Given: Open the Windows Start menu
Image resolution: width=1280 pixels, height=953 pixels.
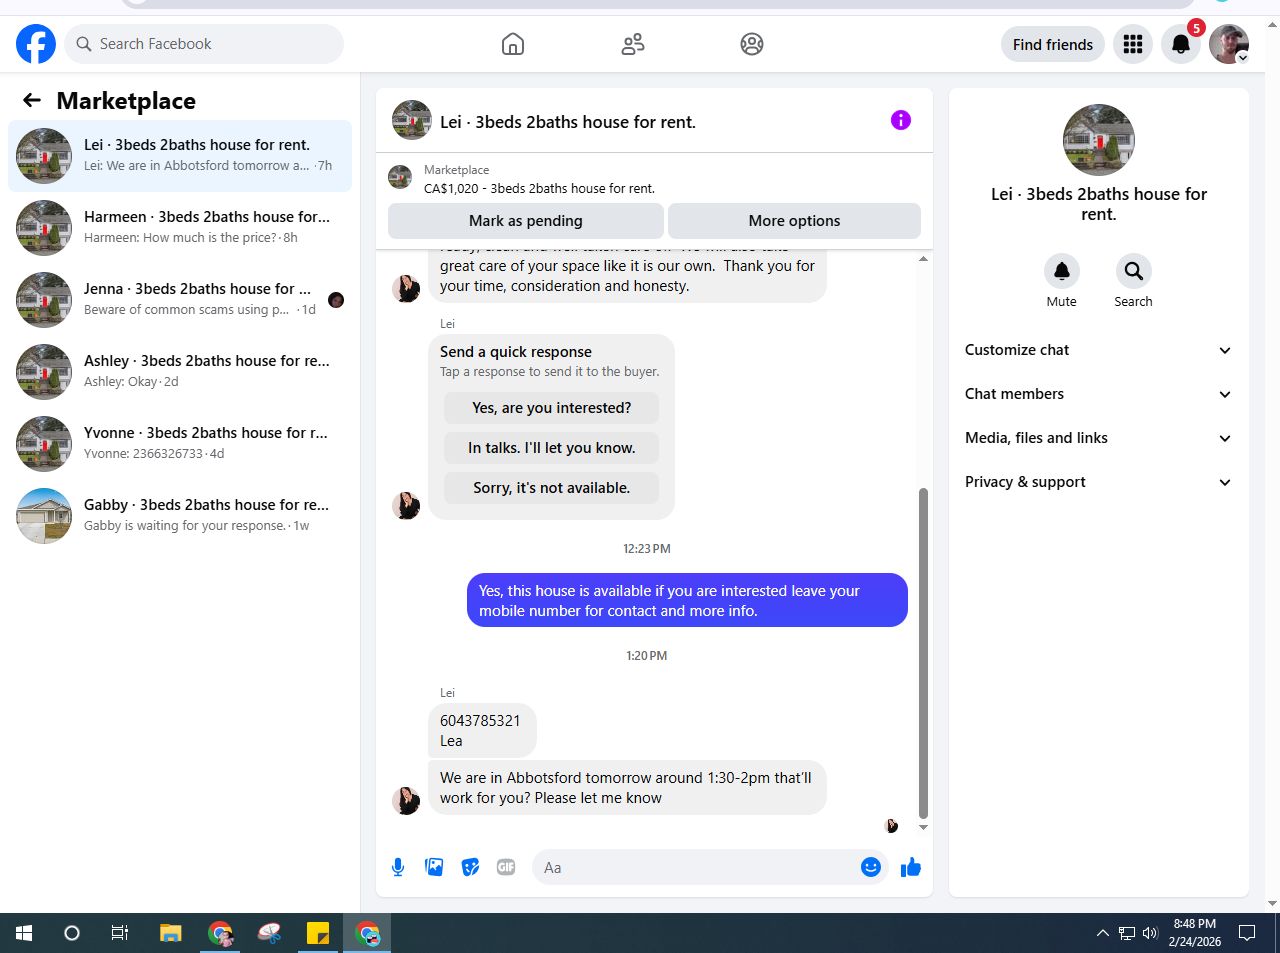Looking at the screenshot, I should 24,933.
